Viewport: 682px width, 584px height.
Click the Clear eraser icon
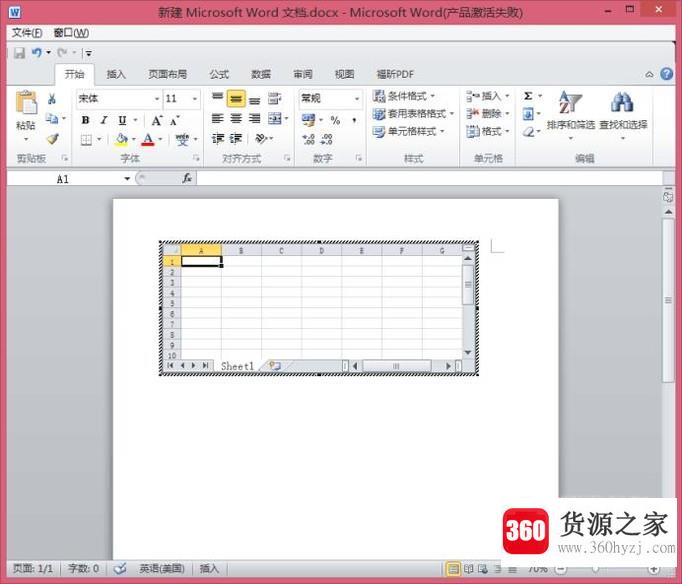528,132
